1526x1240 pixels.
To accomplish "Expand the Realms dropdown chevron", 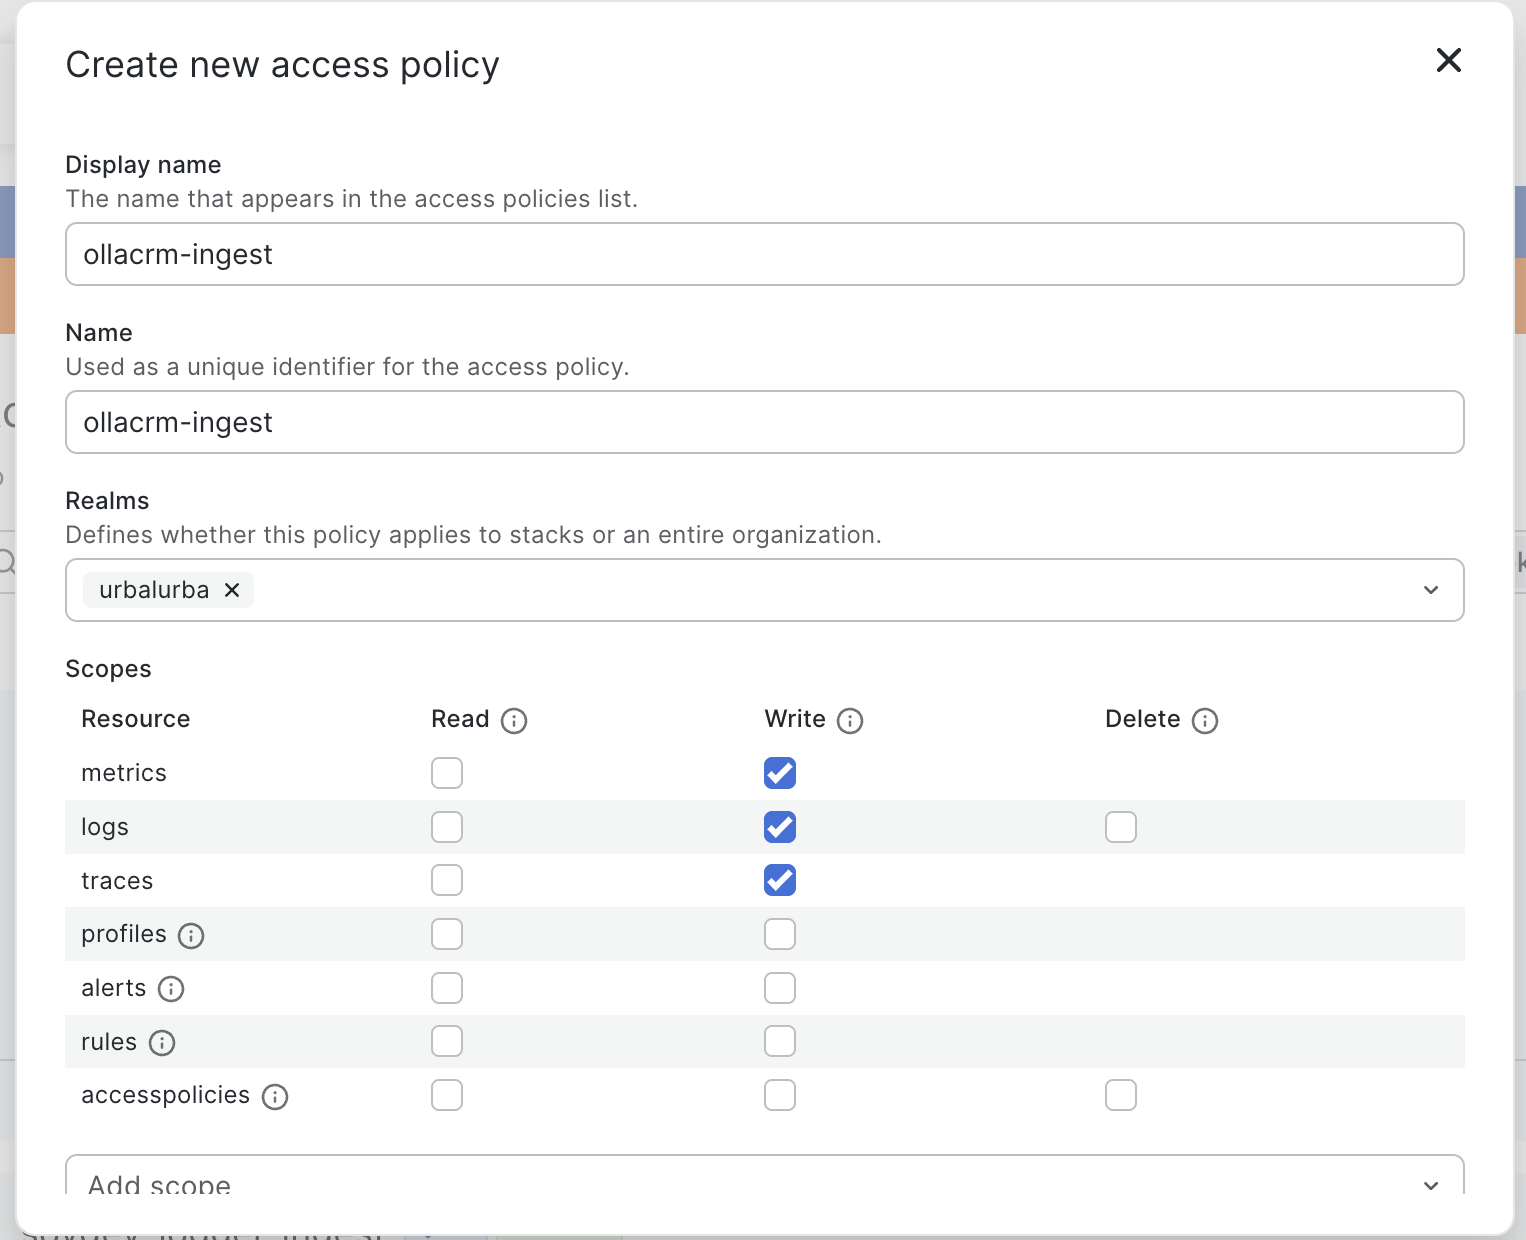I will coord(1431,590).
